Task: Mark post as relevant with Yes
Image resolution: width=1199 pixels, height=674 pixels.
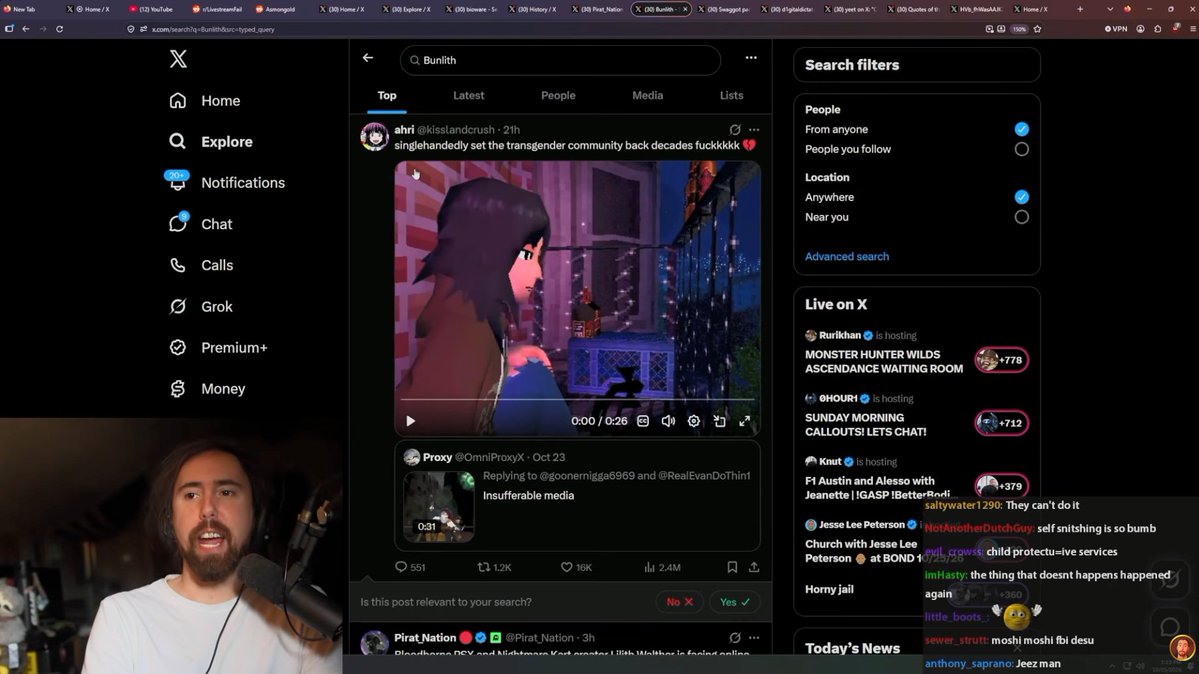Action: pyautogui.click(x=735, y=602)
